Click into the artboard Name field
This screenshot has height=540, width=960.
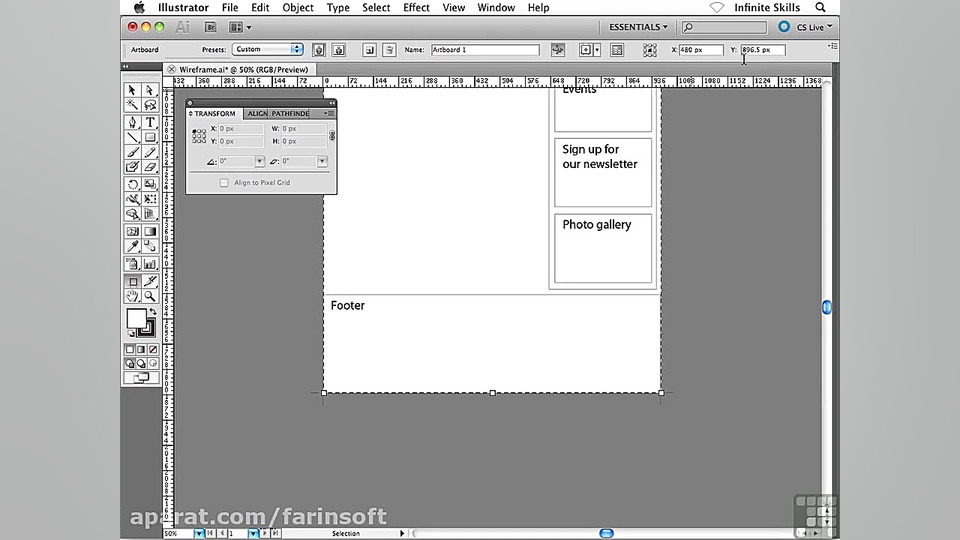pos(485,50)
